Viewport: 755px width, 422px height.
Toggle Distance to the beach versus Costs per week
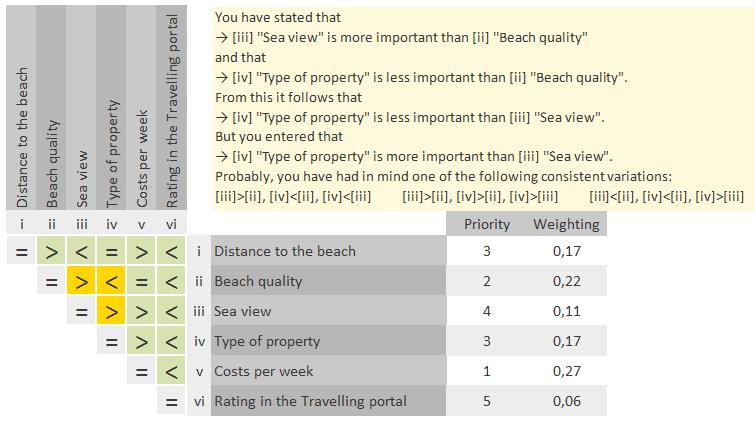click(141, 251)
